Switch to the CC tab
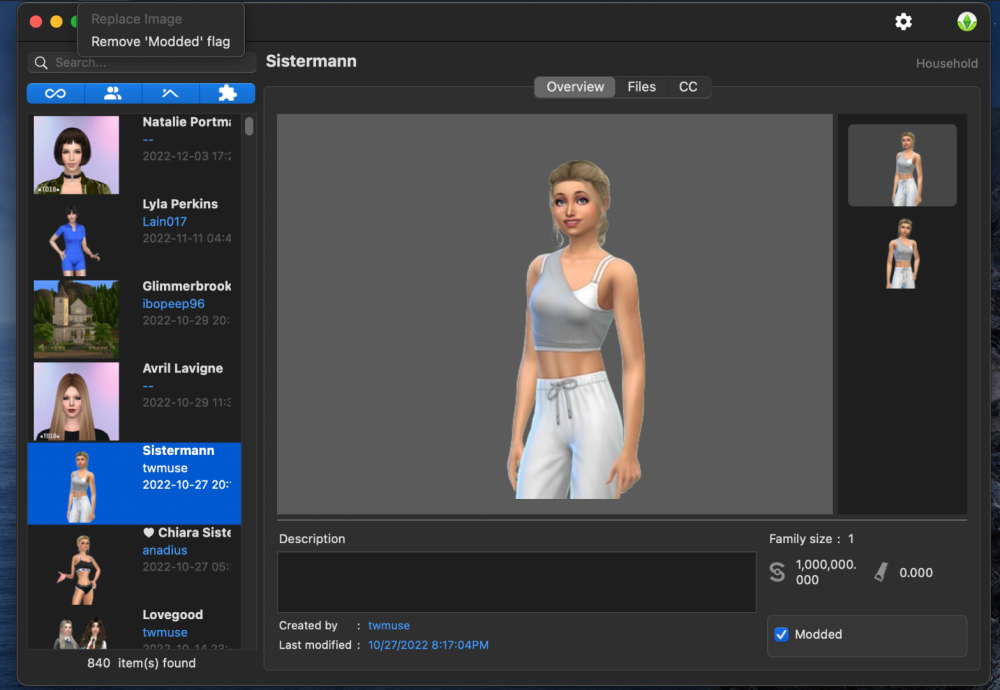Viewport: 1000px width, 690px height. [x=688, y=87]
